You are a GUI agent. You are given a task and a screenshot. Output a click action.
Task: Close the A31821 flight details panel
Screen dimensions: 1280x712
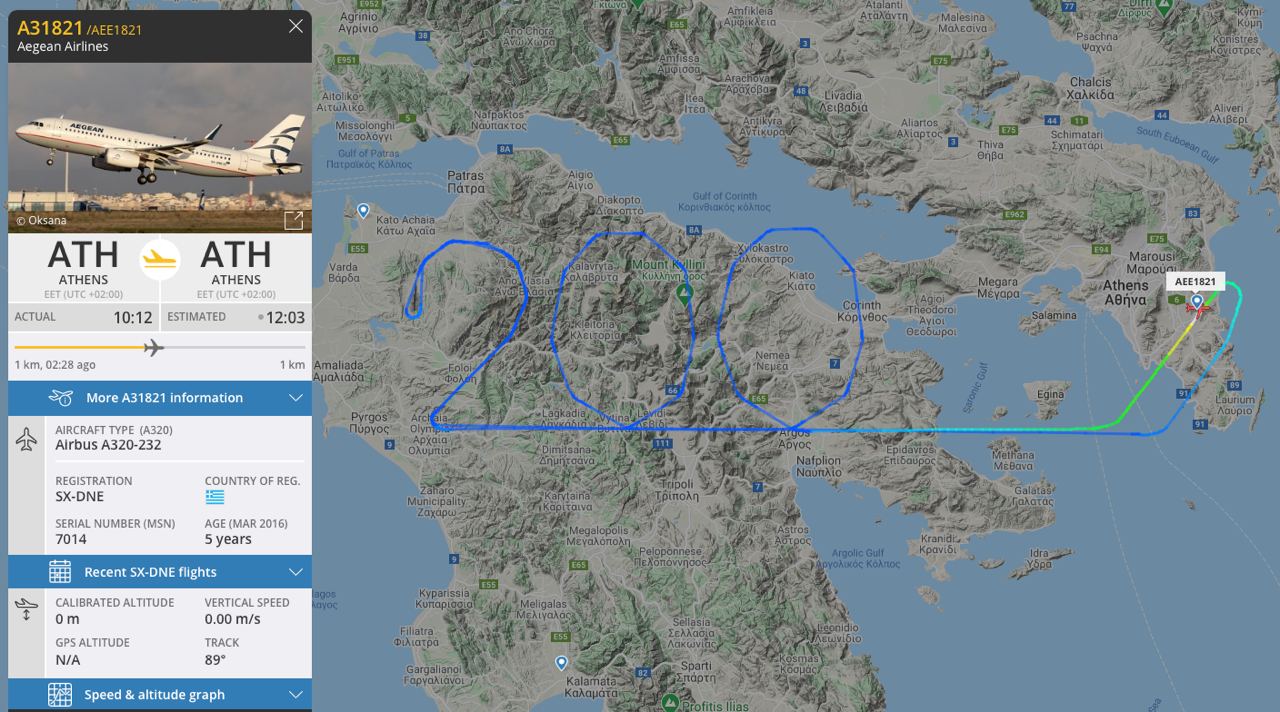coord(295,26)
